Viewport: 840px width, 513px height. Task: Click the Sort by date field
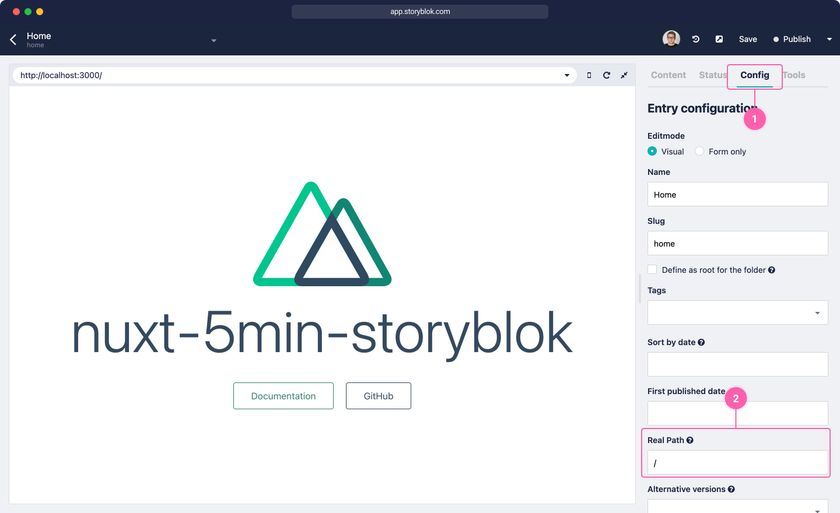(738, 365)
